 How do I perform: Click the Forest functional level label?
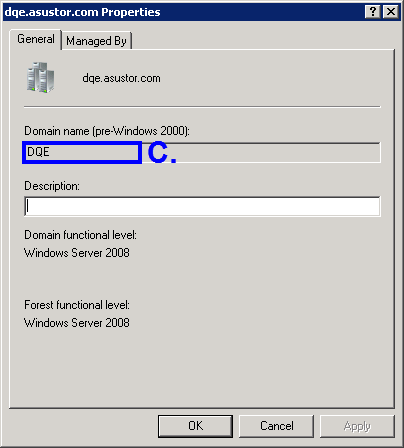point(77,305)
